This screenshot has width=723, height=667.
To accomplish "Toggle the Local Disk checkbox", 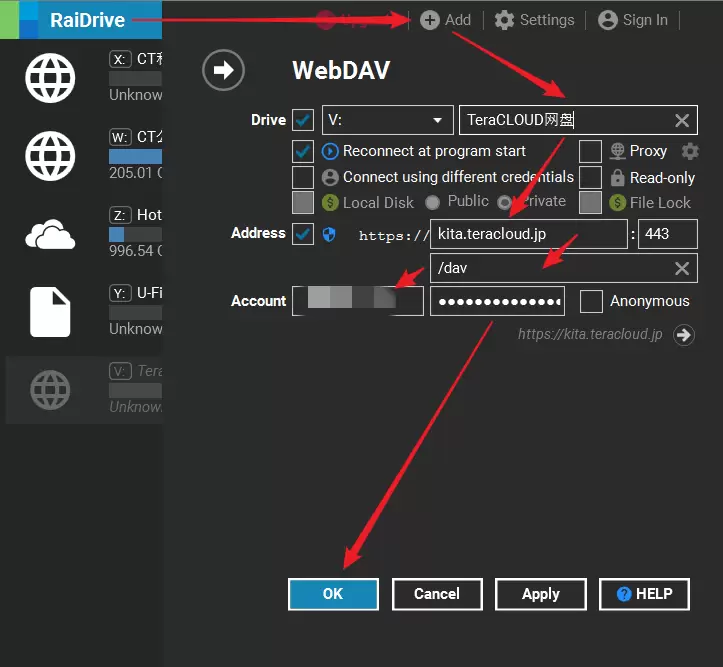I will (x=303, y=203).
